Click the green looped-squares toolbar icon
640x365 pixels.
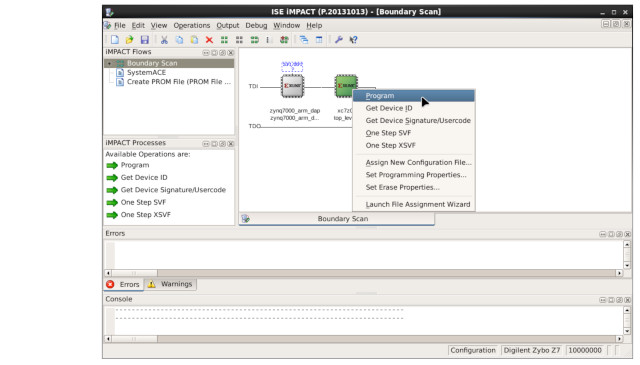click(255, 40)
